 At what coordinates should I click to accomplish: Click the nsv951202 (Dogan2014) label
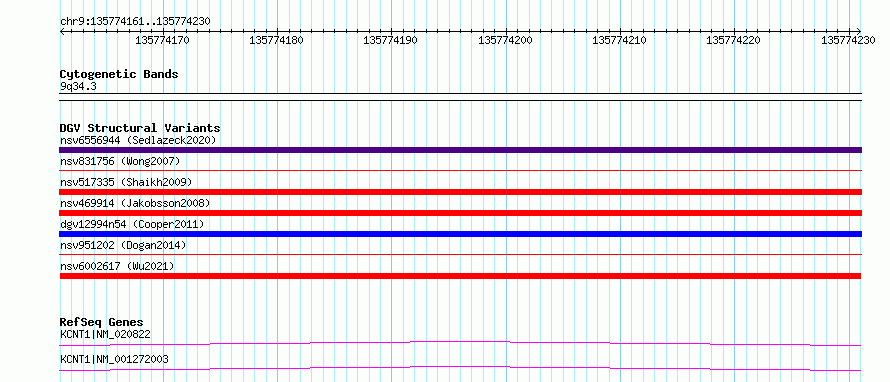coord(123,245)
